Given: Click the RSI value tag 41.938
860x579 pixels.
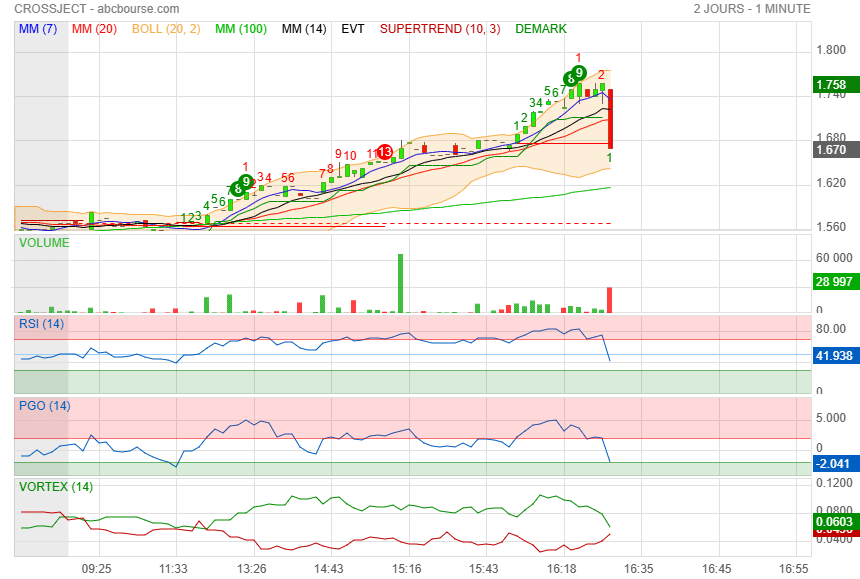Looking at the screenshot, I should click(x=834, y=355).
